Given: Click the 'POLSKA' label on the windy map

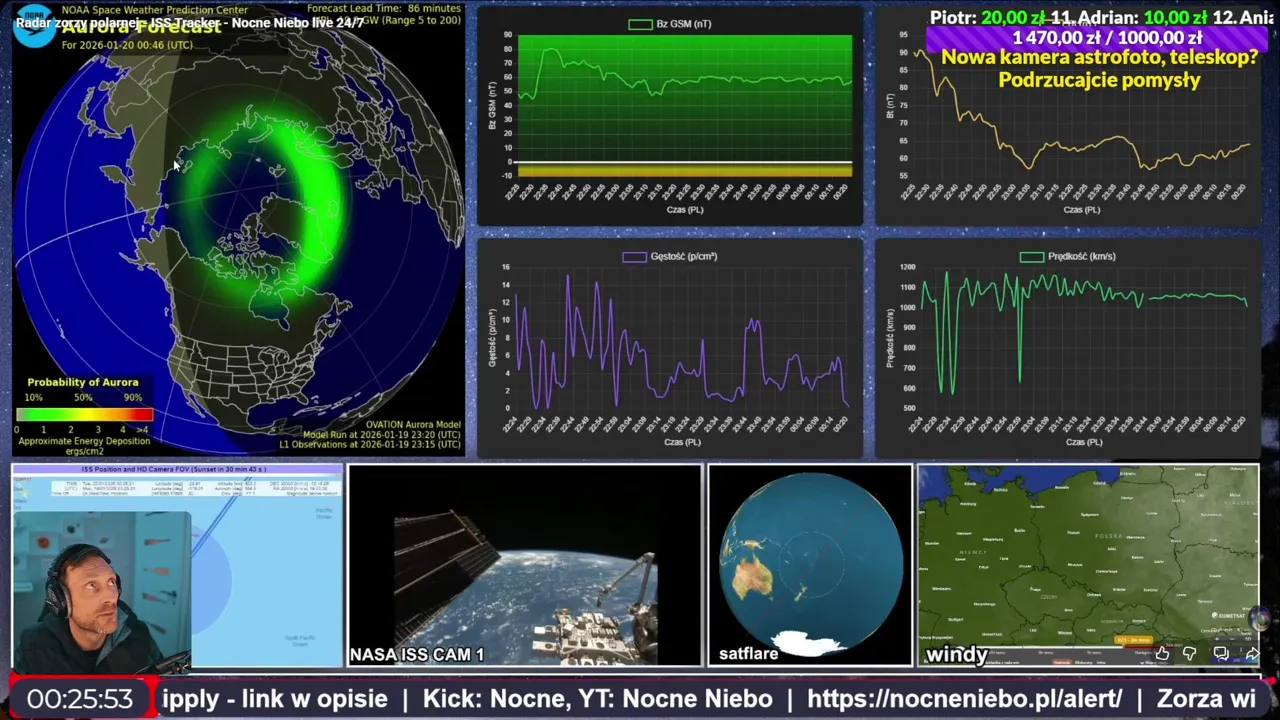Looking at the screenshot, I should pos(1109,536).
